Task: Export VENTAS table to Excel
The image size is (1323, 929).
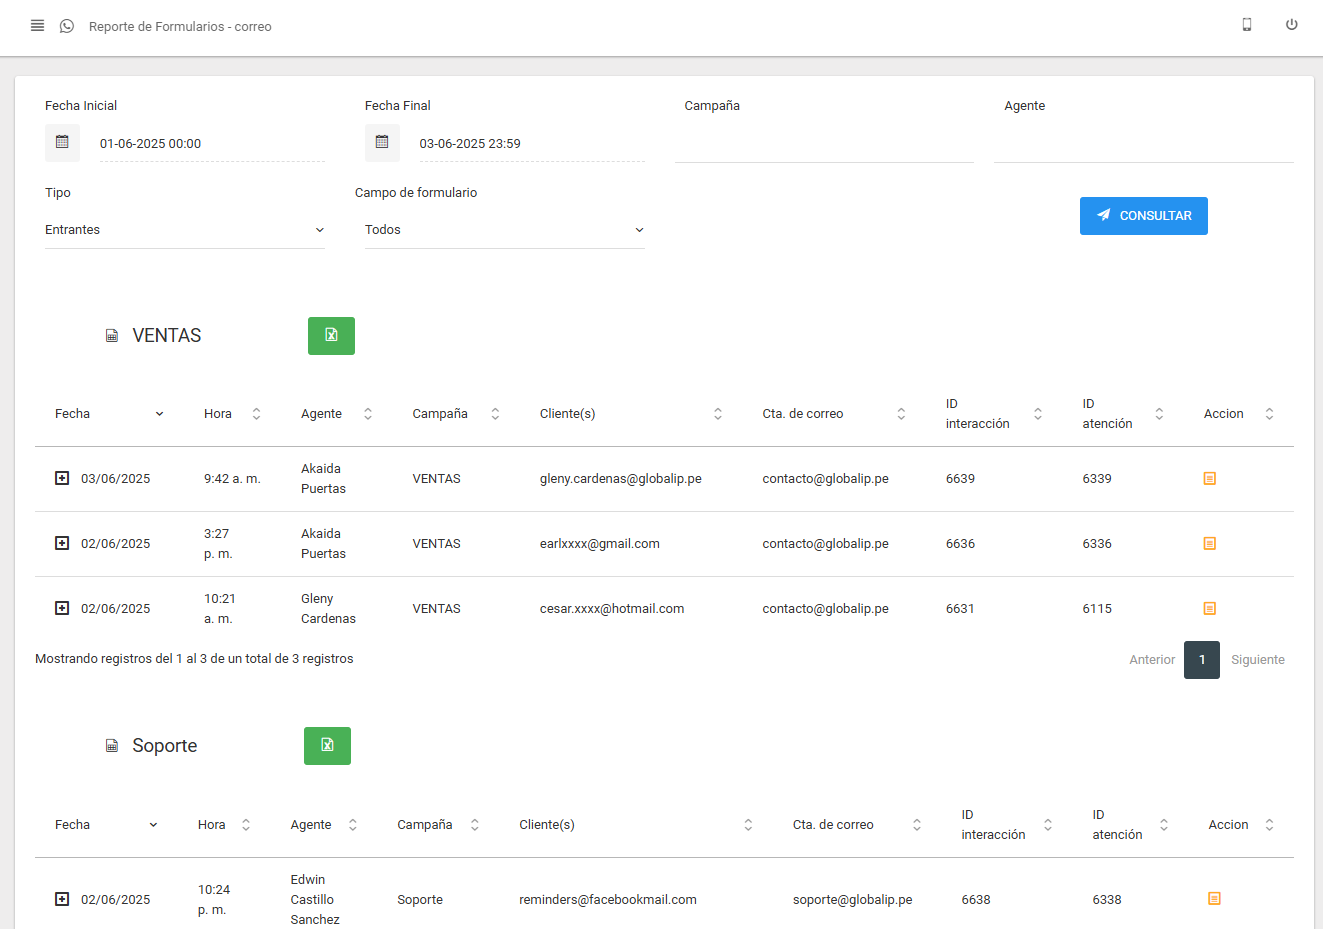Action: coord(331,336)
